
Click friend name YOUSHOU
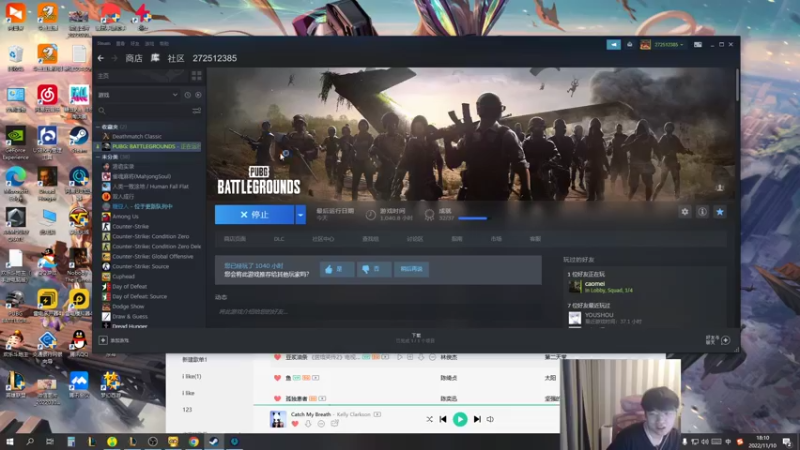(599, 315)
